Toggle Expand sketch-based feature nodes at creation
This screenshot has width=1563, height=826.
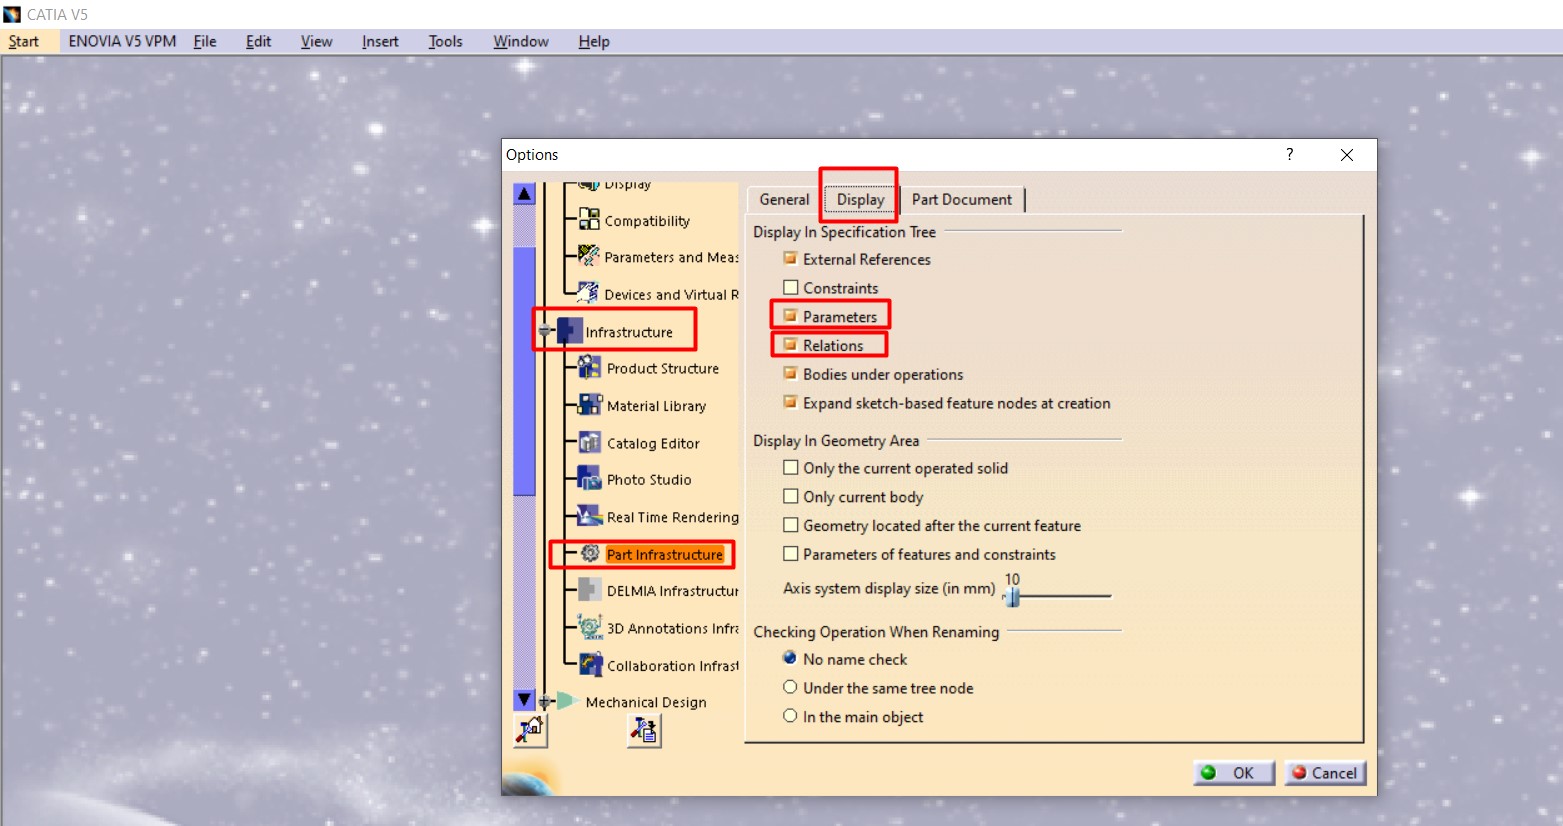coord(790,402)
